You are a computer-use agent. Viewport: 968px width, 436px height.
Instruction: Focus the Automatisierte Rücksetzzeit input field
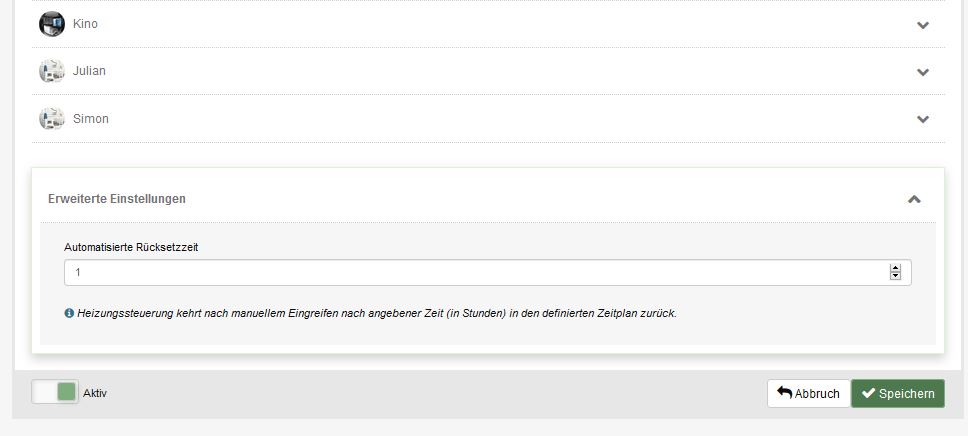488,272
